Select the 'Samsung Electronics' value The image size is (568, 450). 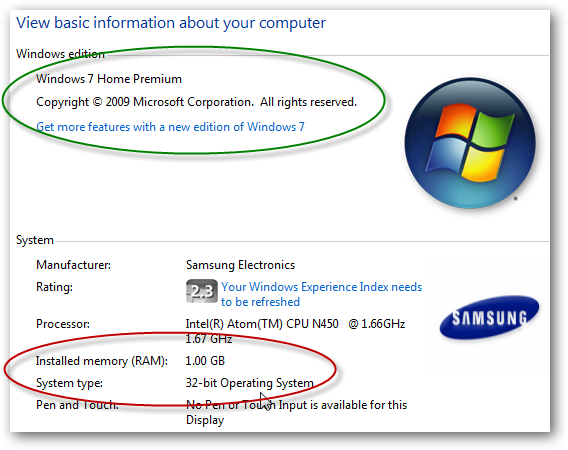pyautogui.click(x=241, y=265)
